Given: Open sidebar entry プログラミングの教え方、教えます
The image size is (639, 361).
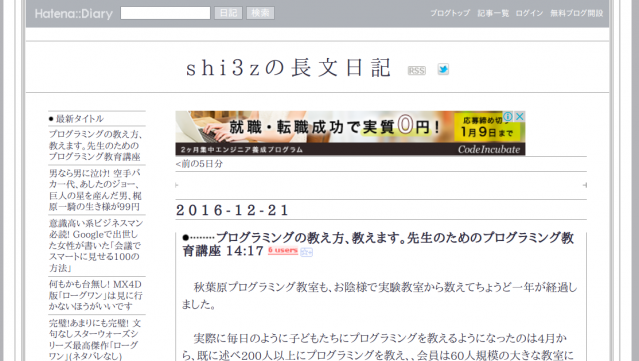Looking at the screenshot, I should [x=95, y=145].
